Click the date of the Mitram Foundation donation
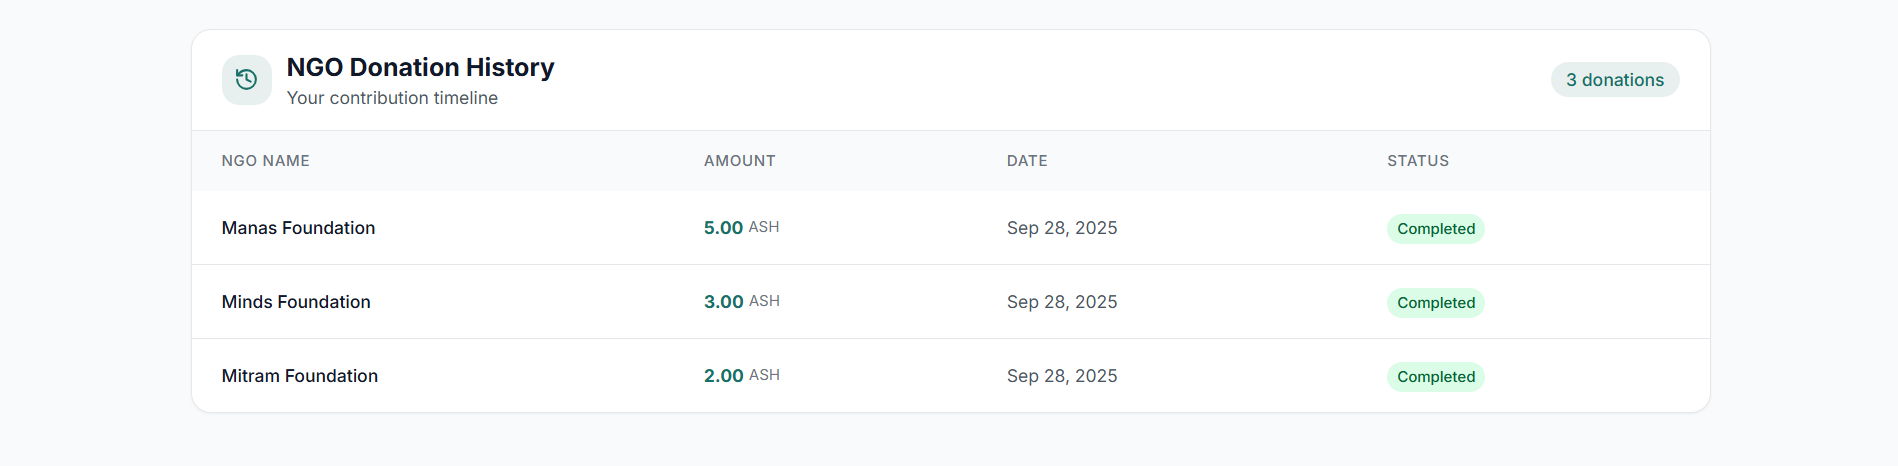Image resolution: width=1898 pixels, height=466 pixels. [1061, 376]
